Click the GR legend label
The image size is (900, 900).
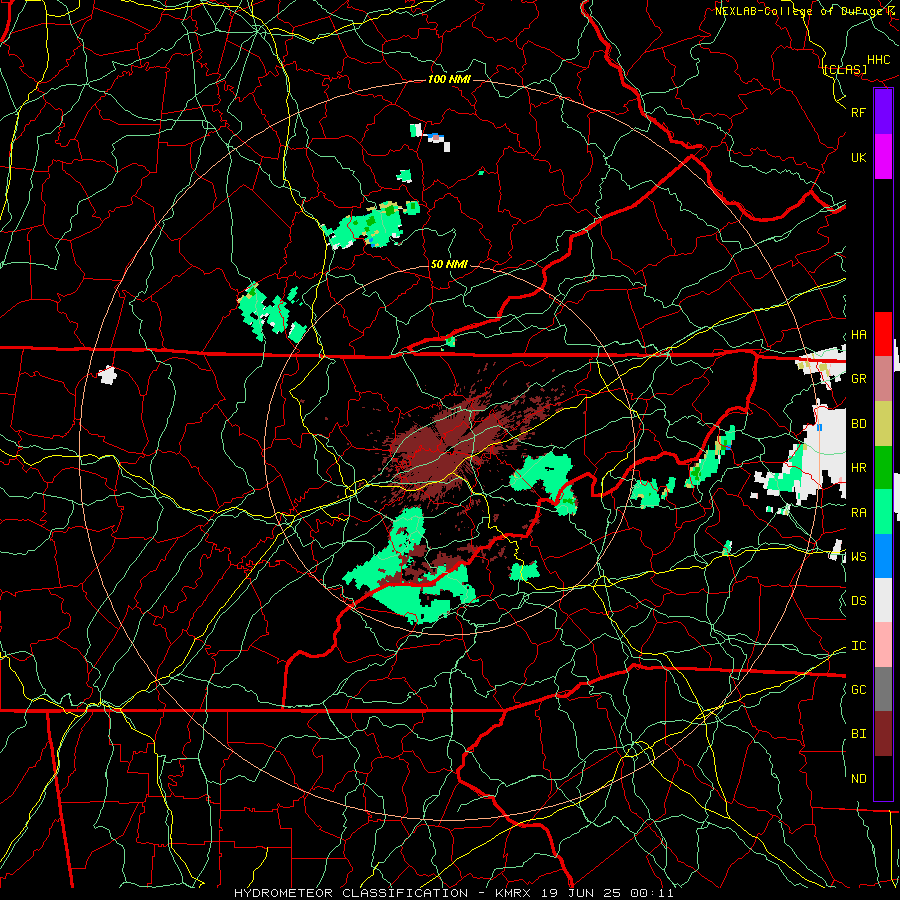[x=858, y=379]
